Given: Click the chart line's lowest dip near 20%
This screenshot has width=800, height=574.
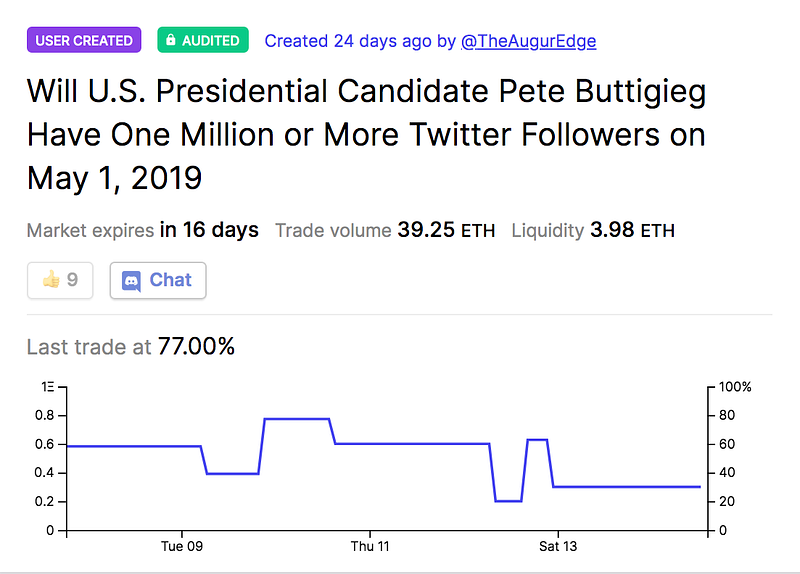Looking at the screenshot, I should [x=508, y=501].
